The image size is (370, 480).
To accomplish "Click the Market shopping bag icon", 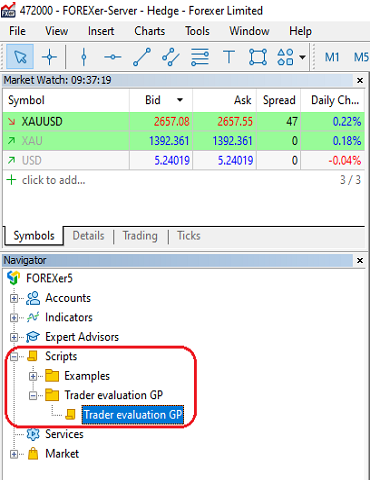I will coord(33,454).
